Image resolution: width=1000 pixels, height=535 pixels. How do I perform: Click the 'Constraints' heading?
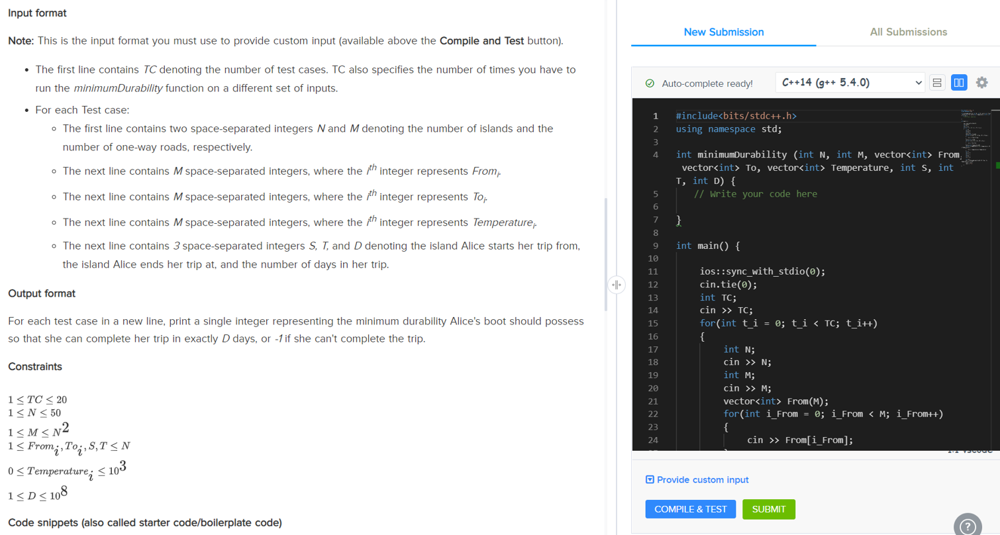pyautogui.click(x=35, y=367)
